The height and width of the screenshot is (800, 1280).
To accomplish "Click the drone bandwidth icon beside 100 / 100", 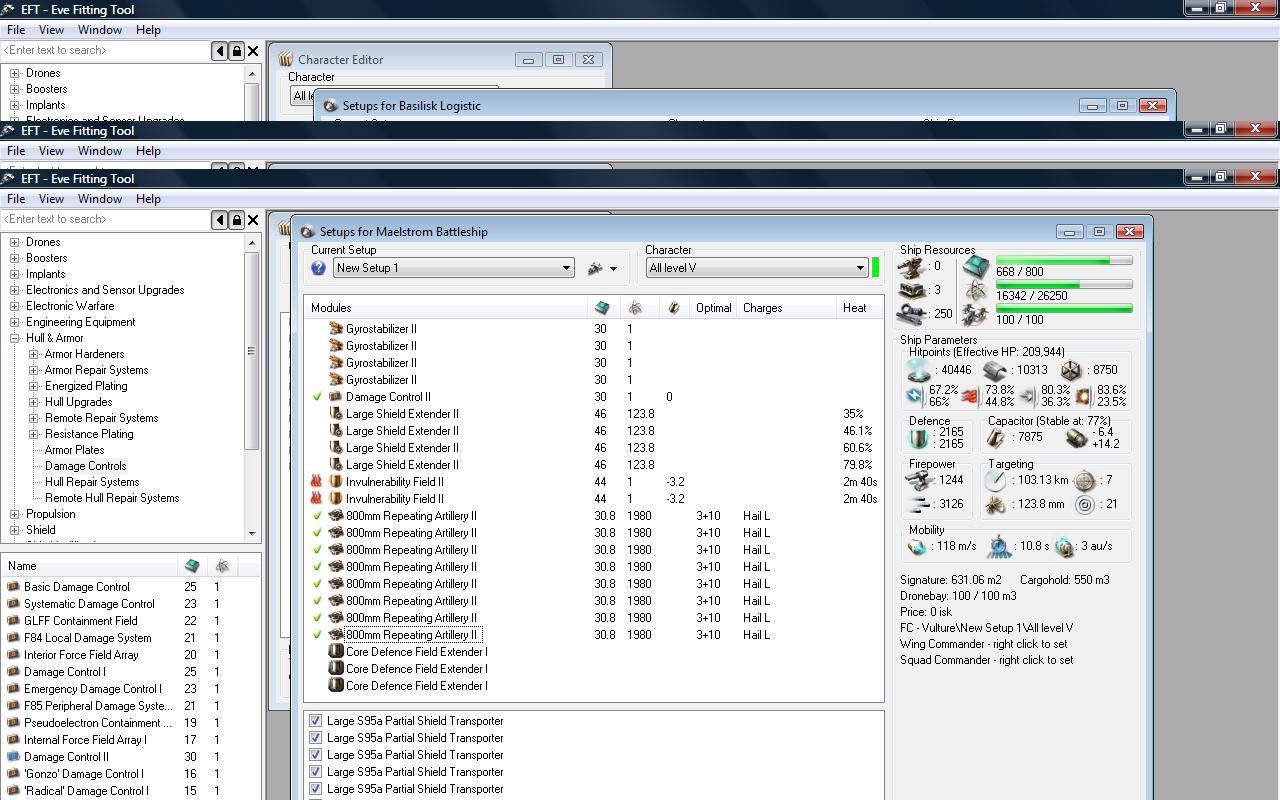I will click(x=976, y=315).
